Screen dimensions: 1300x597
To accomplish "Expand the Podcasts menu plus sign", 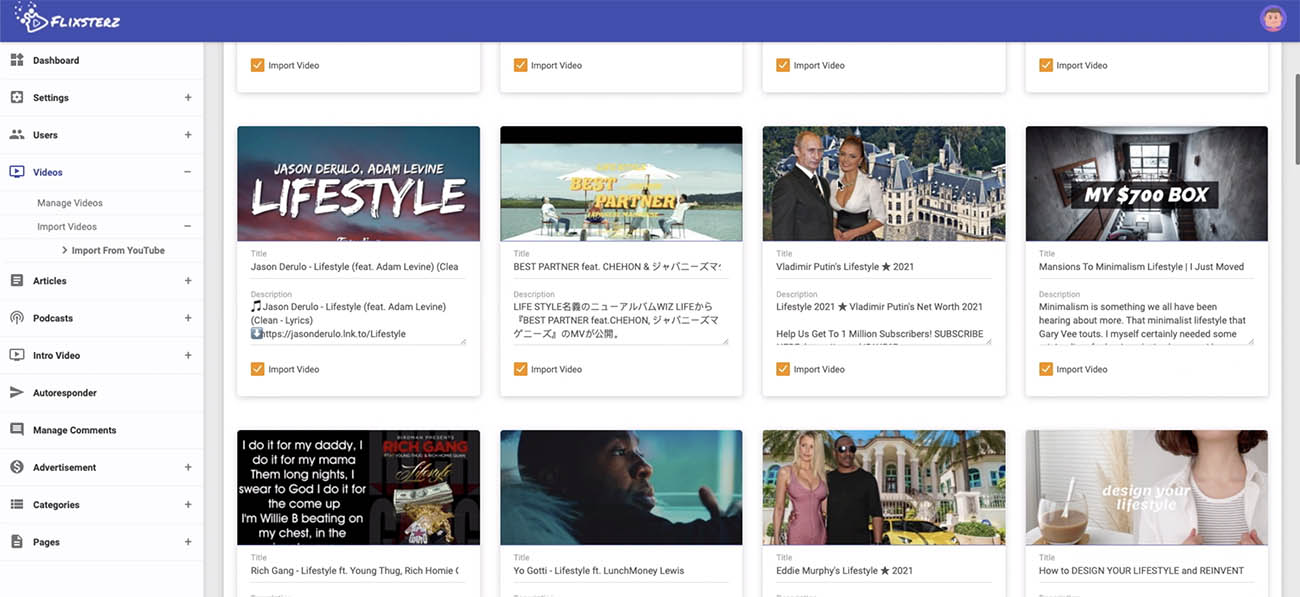I will (188, 318).
